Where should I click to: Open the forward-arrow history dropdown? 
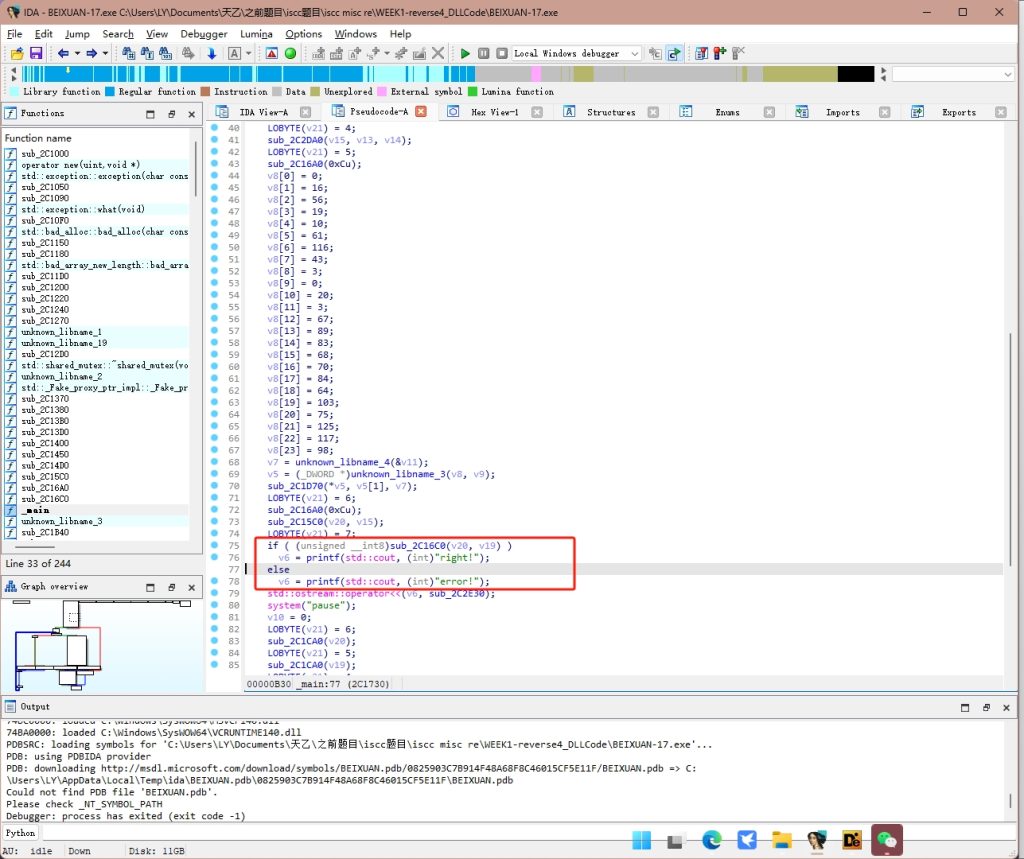[x=105, y=54]
